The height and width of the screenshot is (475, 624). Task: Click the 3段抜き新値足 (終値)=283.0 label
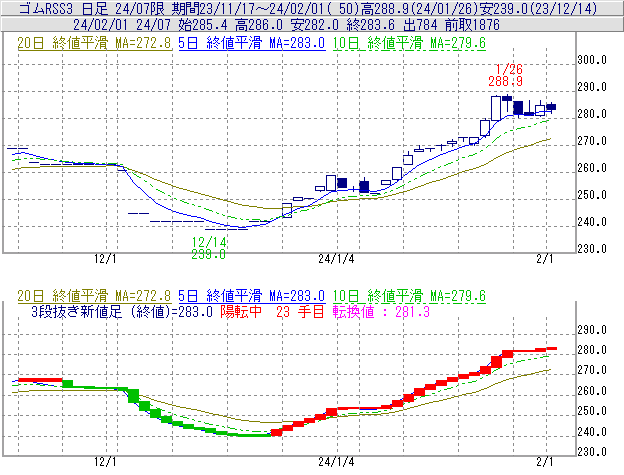pos(122,311)
